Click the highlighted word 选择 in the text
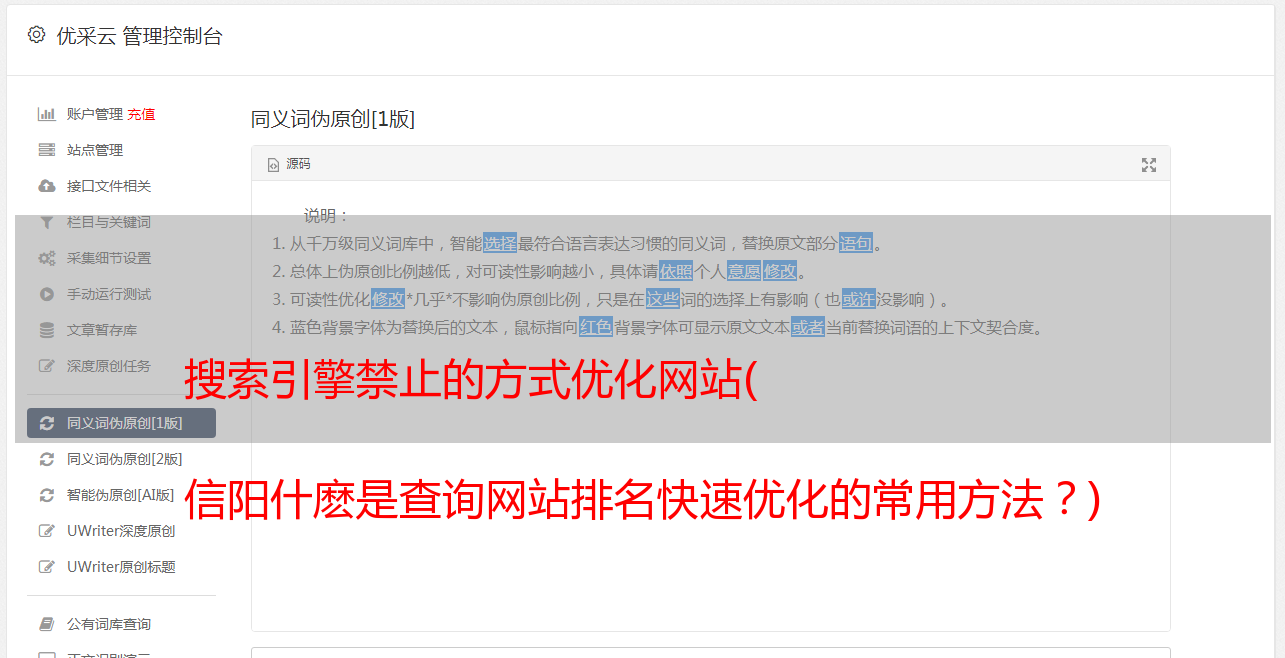1285x658 pixels. coord(500,243)
